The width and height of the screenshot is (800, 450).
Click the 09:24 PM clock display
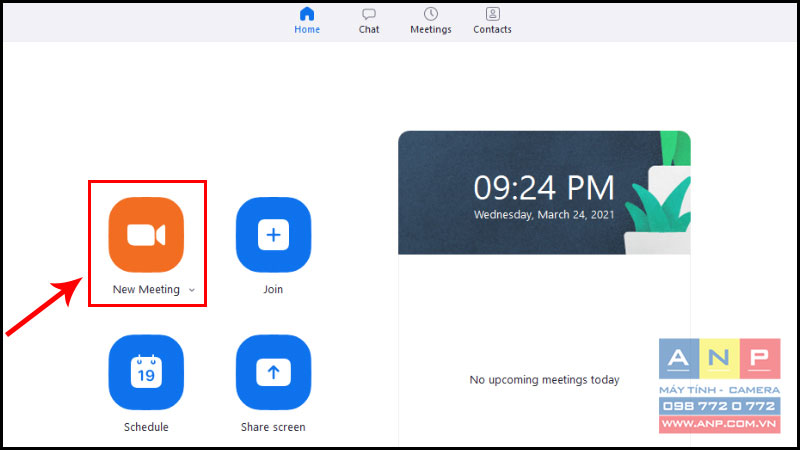pyautogui.click(x=544, y=188)
